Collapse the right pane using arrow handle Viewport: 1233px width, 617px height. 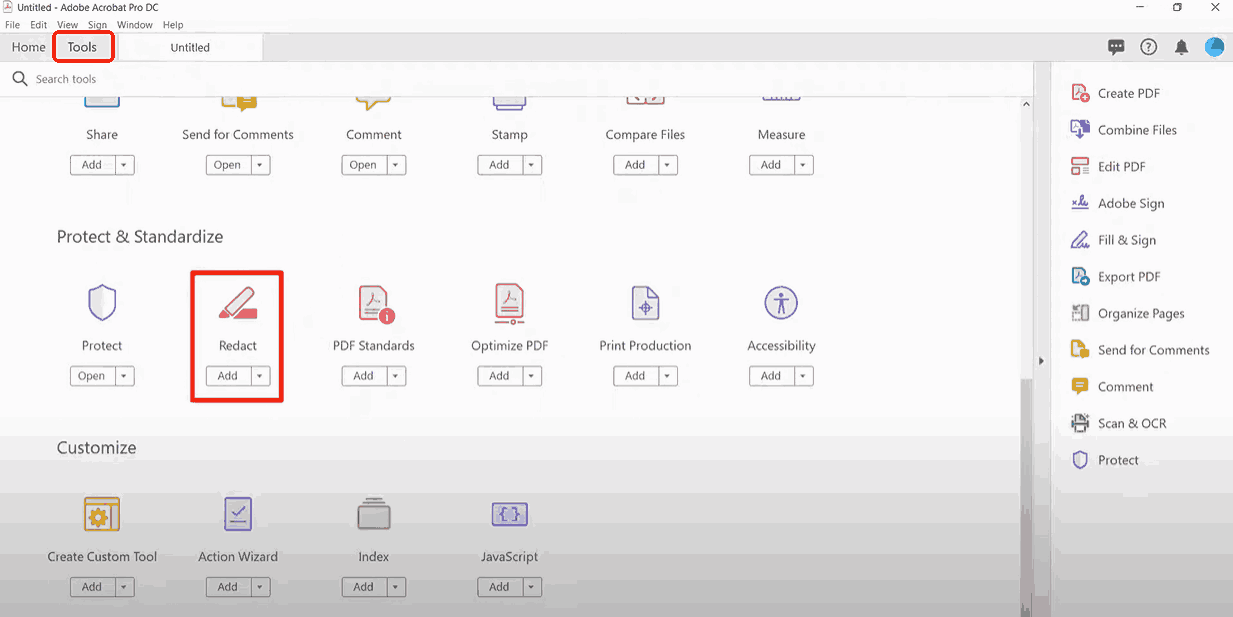[x=1041, y=361]
